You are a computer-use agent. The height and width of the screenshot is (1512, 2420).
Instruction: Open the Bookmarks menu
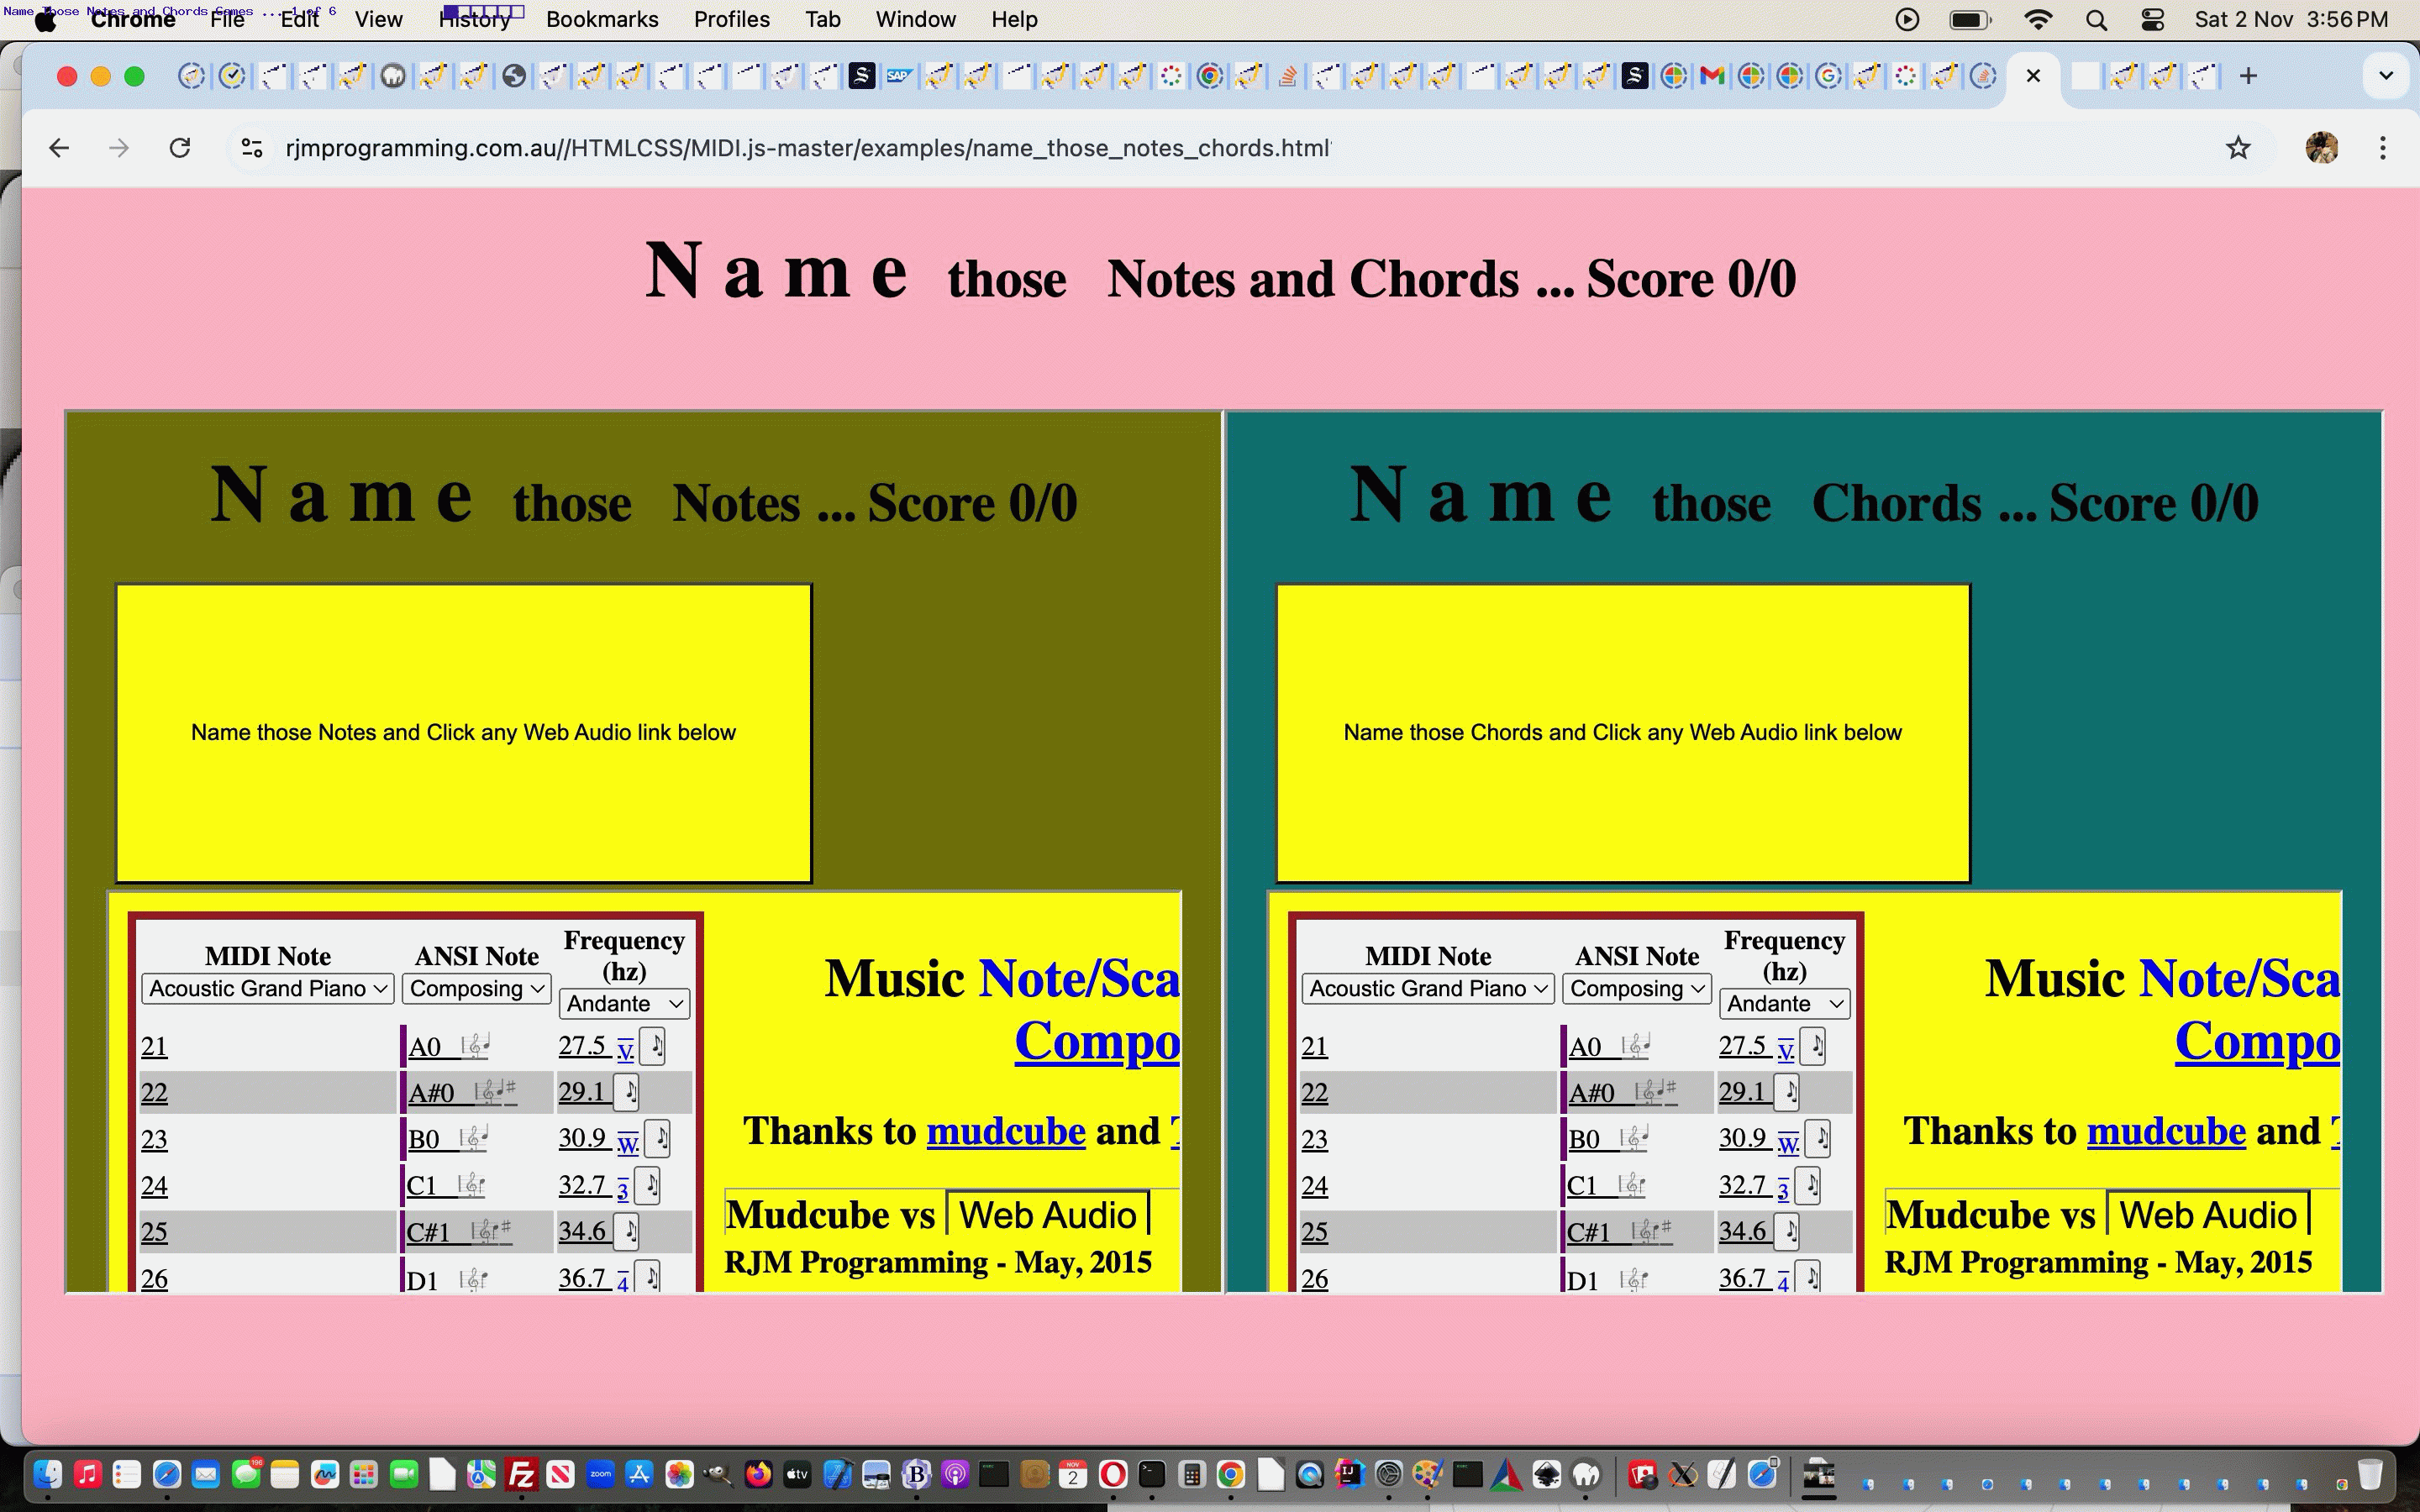602,20
